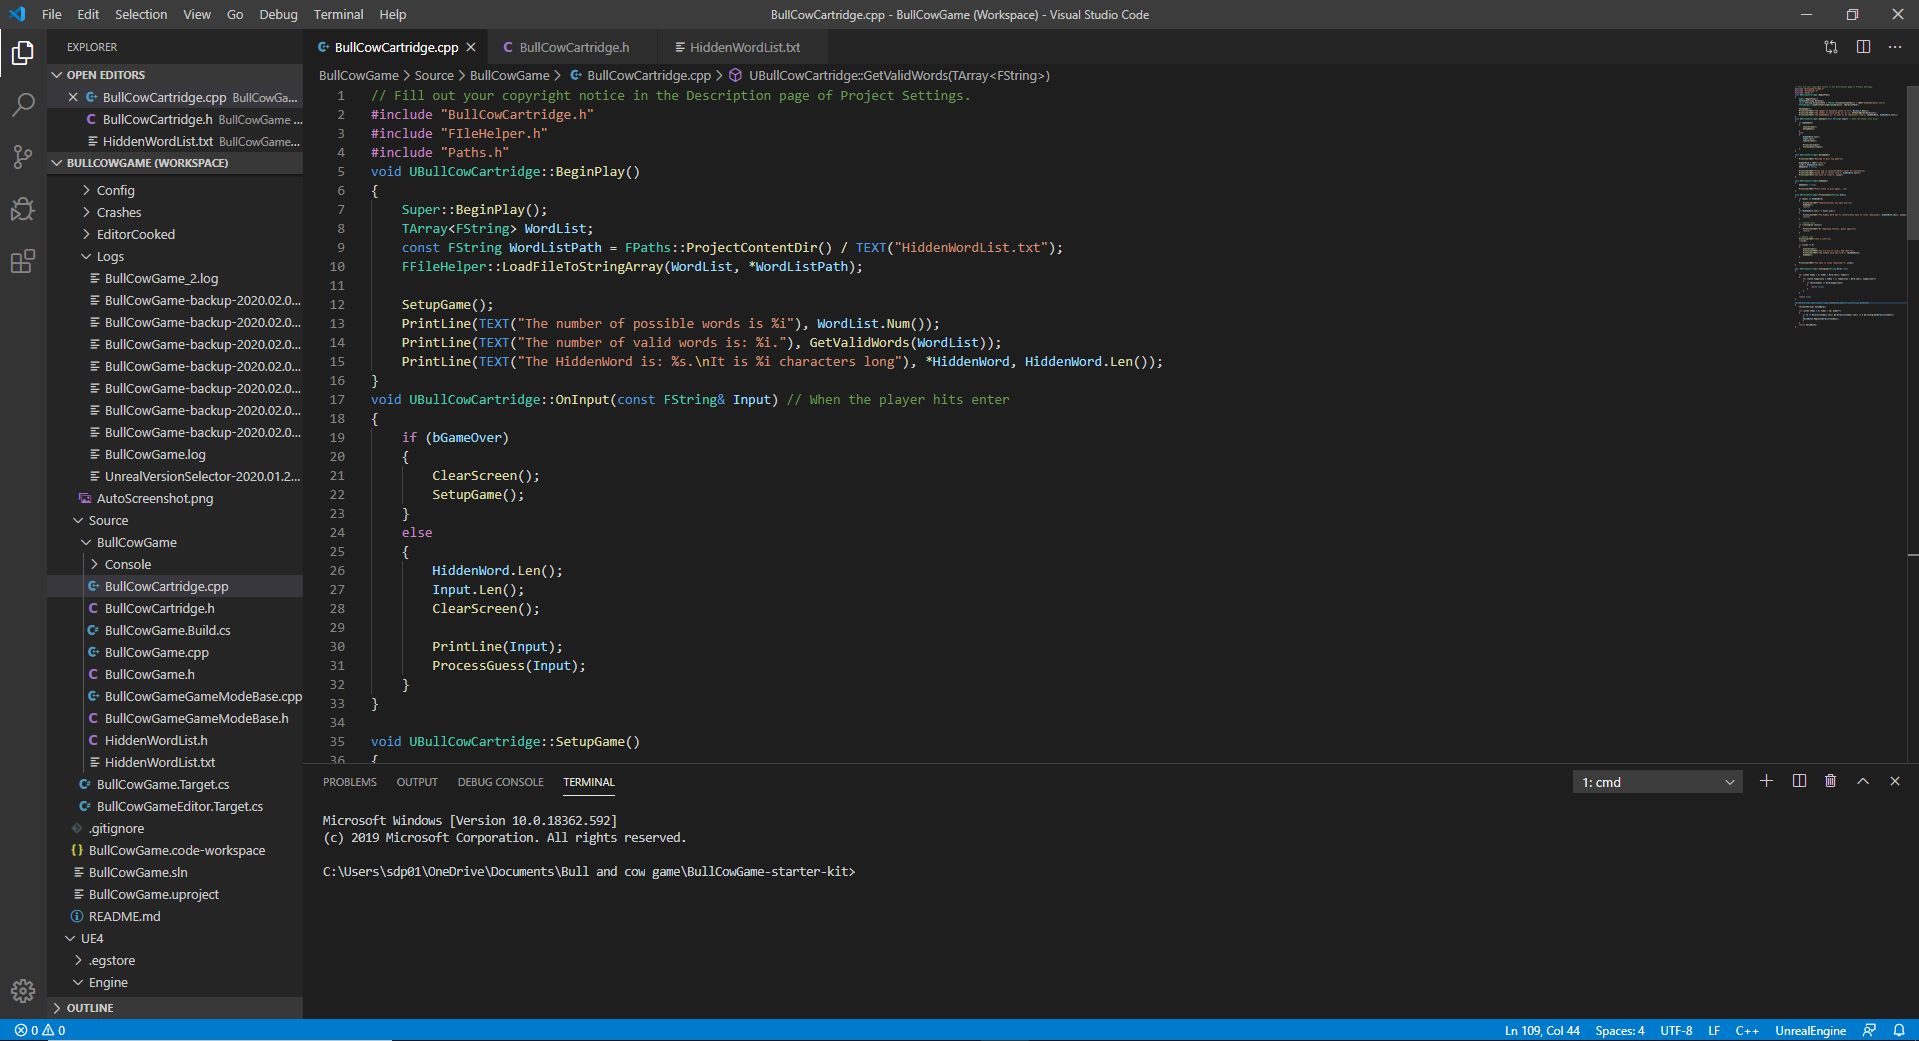
Task: Open the terminal selector dropdown '1: cmd'
Action: tap(1657, 782)
